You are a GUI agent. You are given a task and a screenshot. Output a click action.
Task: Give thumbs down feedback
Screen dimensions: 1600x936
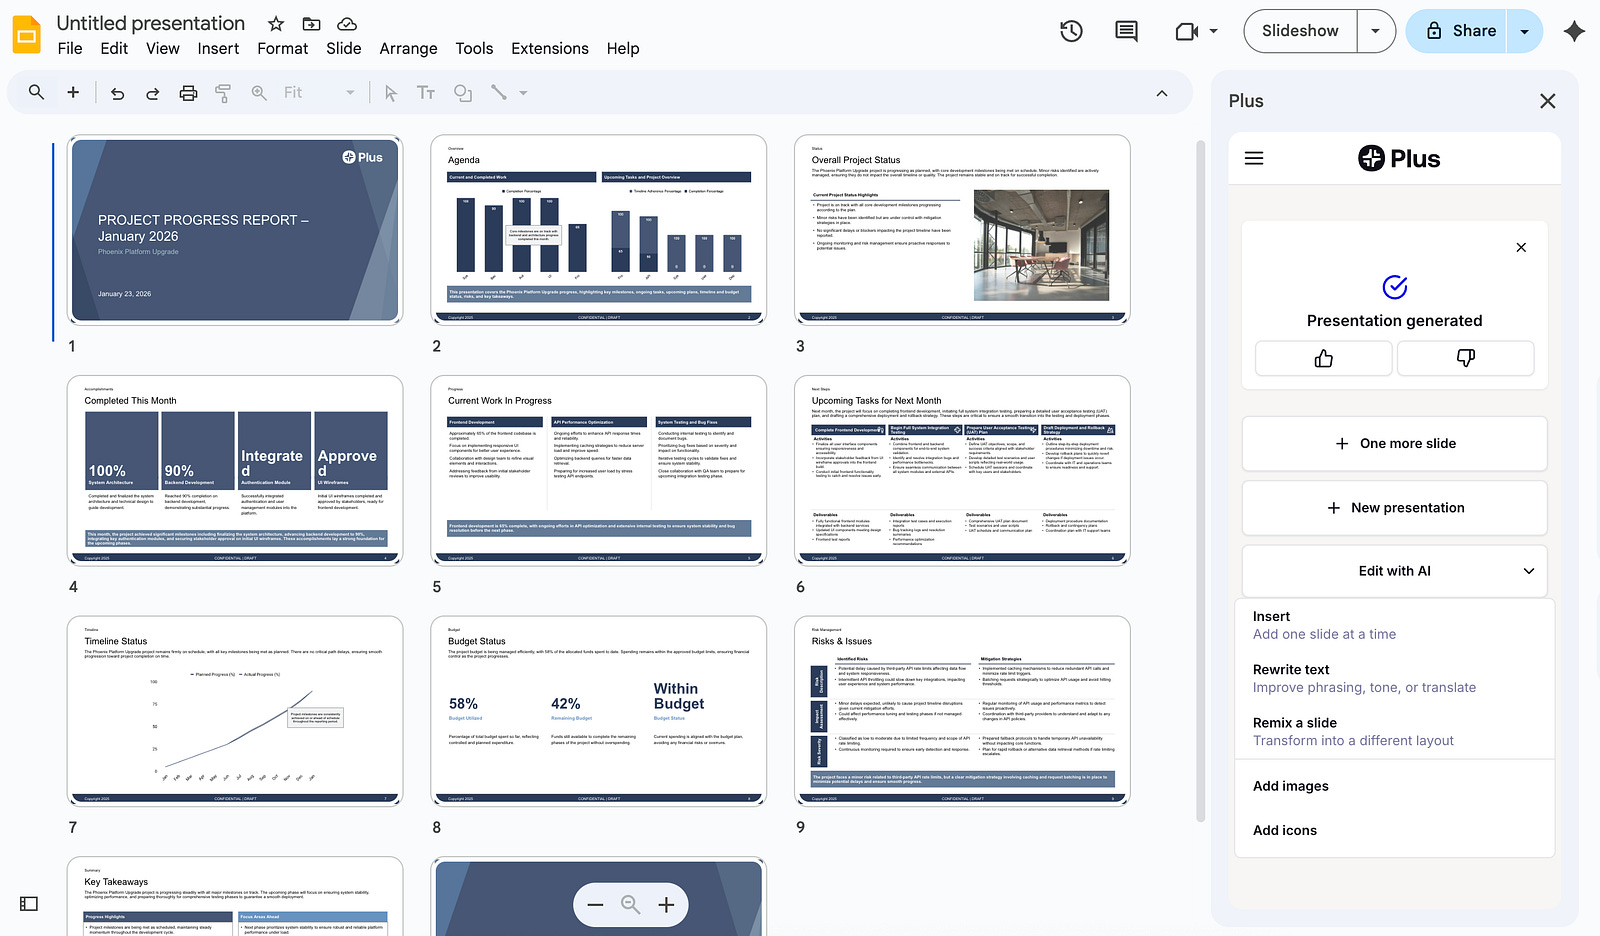pyautogui.click(x=1465, y=358)
